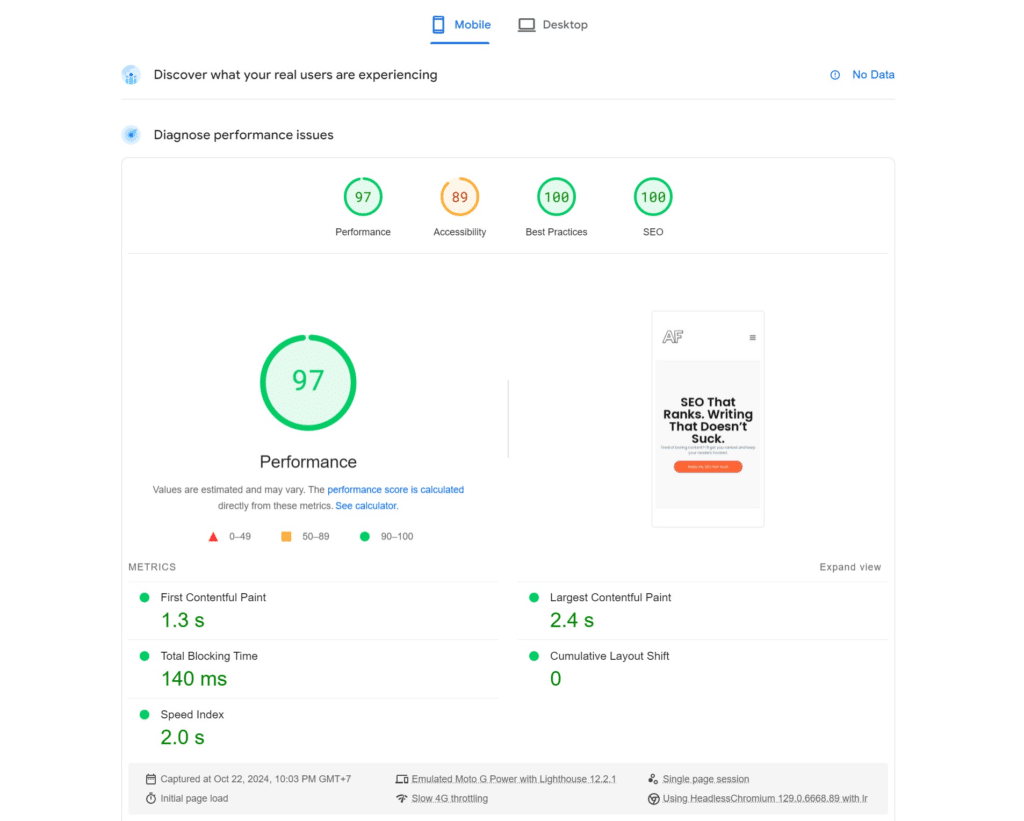1024x821 pixels.
Task: Click the 140 ms value
Action: tap(194, 679)
